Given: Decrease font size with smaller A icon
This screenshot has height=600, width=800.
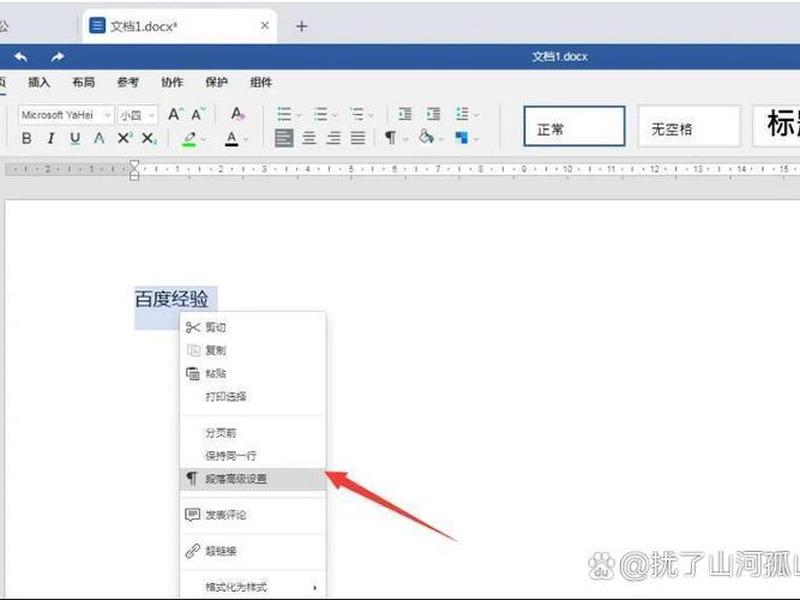Looking at the screenshot, I should coord(198,114).
